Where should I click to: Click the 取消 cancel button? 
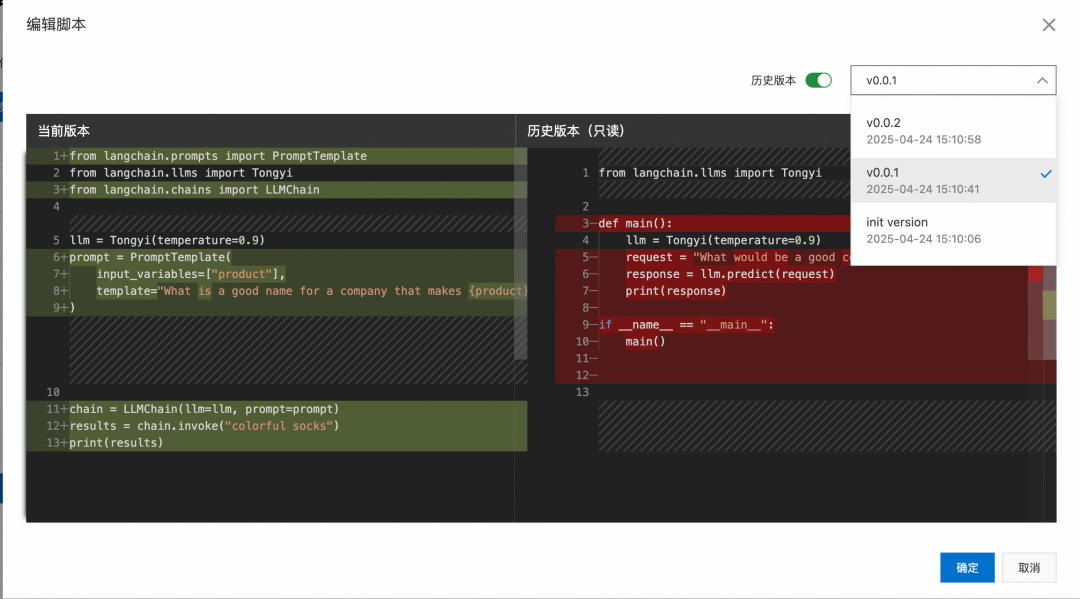point(1029,568)
